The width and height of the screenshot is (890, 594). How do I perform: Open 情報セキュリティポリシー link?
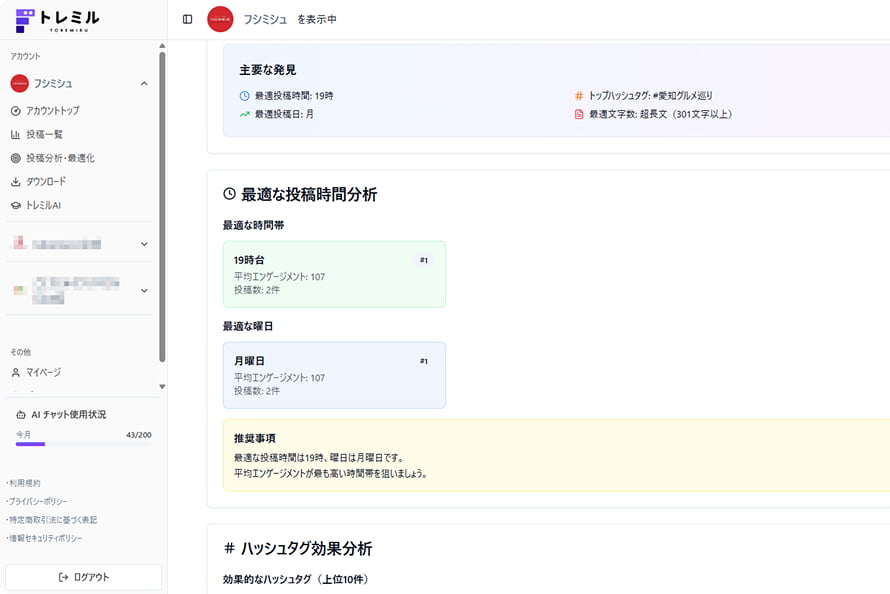tap(45, 538)
